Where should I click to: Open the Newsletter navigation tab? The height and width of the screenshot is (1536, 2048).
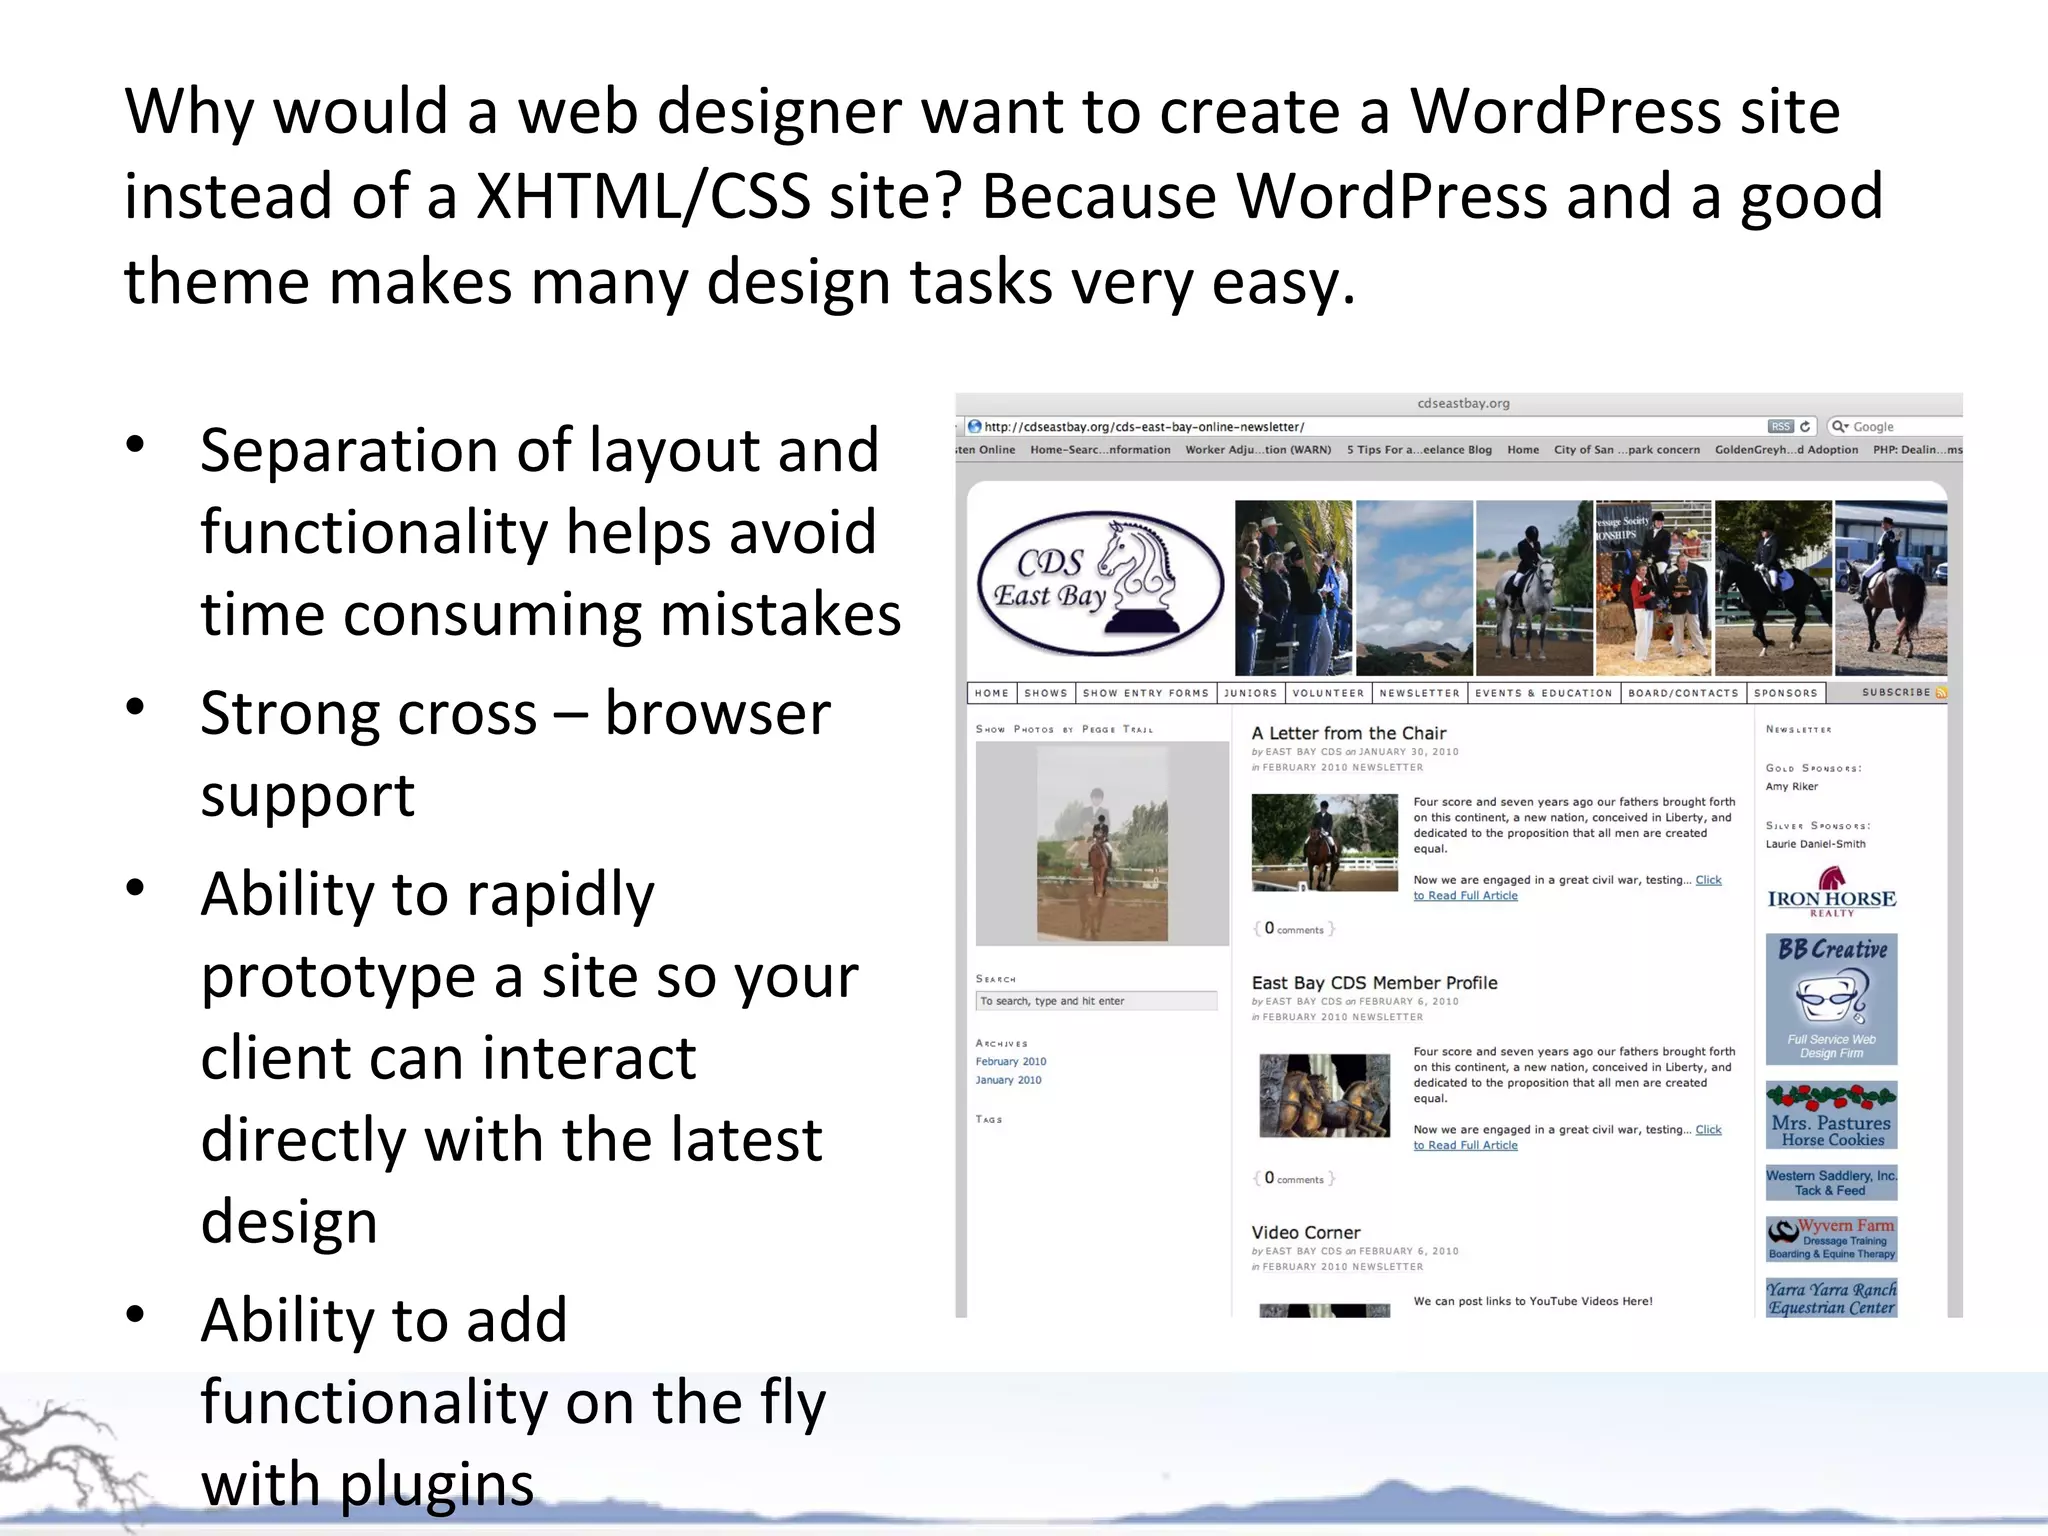coord(1419,693)
